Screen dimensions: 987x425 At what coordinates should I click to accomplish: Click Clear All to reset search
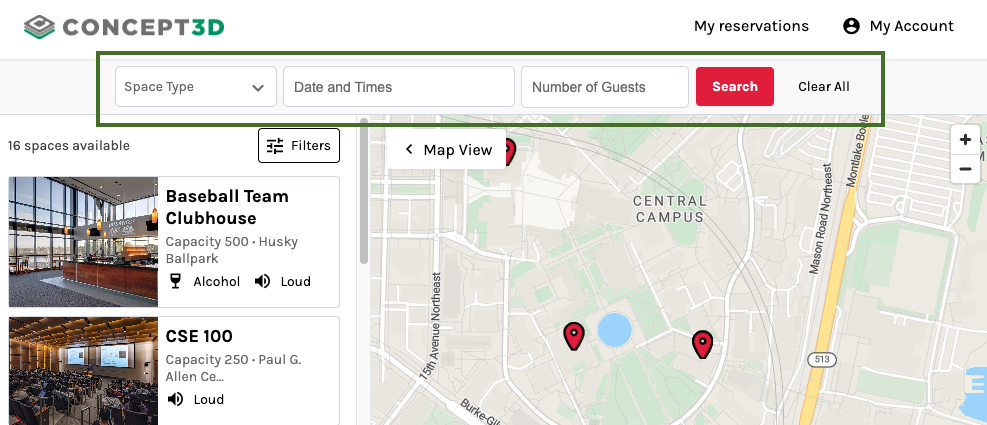pos(823,87)
